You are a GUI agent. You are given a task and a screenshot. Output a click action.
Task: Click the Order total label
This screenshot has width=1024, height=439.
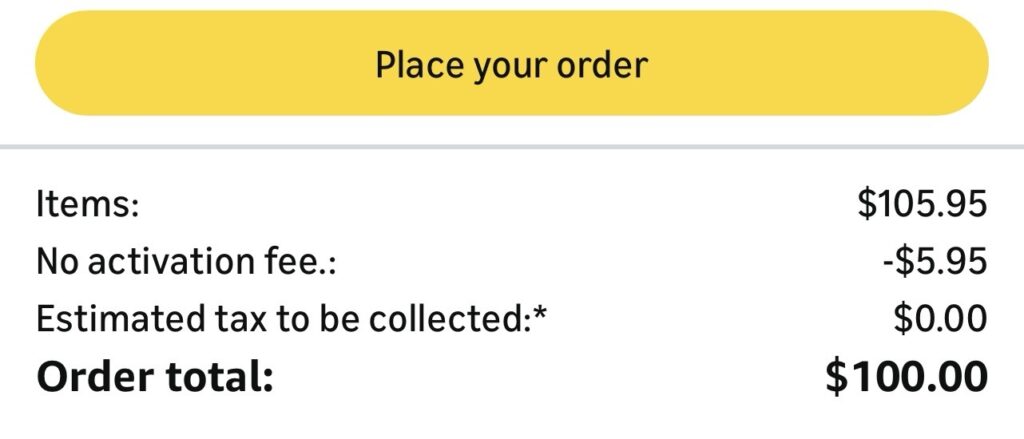point(154,378)
